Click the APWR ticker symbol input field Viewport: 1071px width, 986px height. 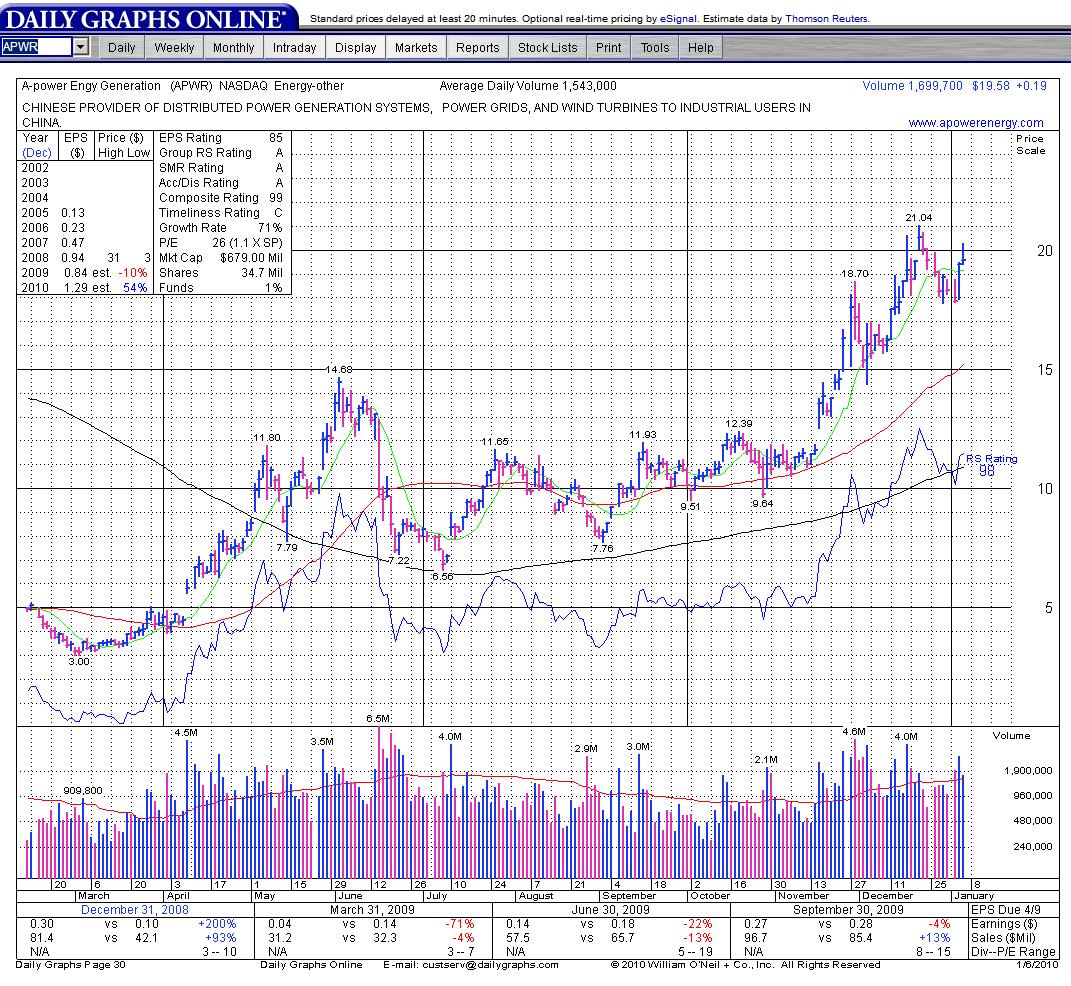point(36,47)
